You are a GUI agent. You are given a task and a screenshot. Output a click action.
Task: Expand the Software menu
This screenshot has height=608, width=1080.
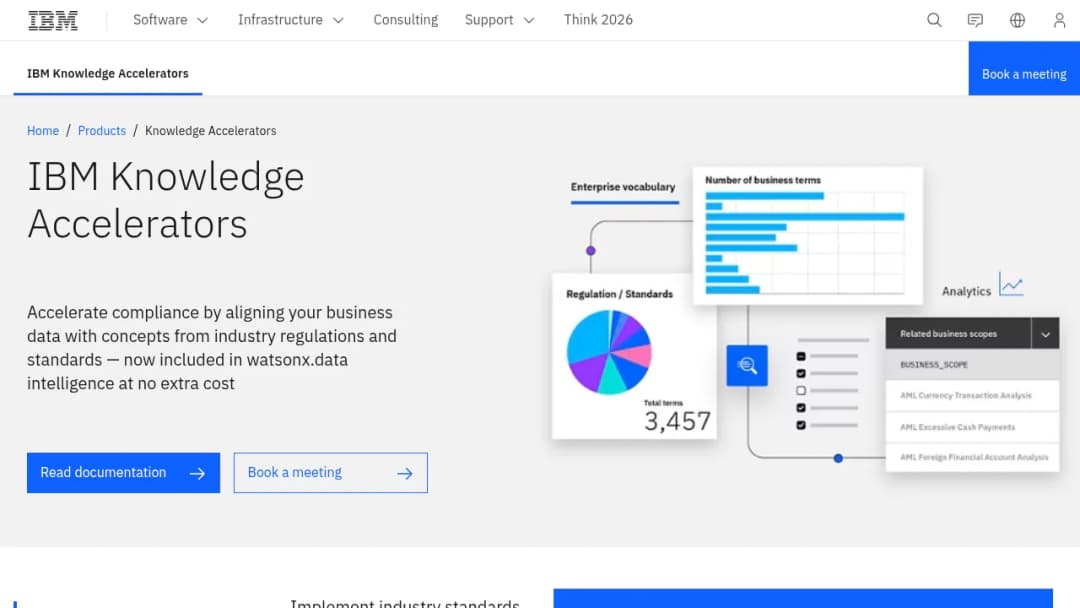pyautogui.click(x=170, y=20)
